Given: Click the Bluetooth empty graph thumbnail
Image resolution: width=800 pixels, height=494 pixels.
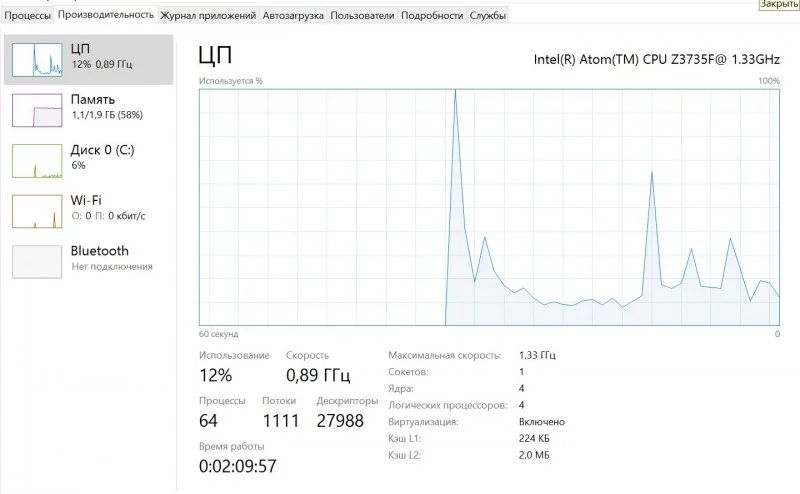Looking at the screenshot, I should tap(37, 262).
